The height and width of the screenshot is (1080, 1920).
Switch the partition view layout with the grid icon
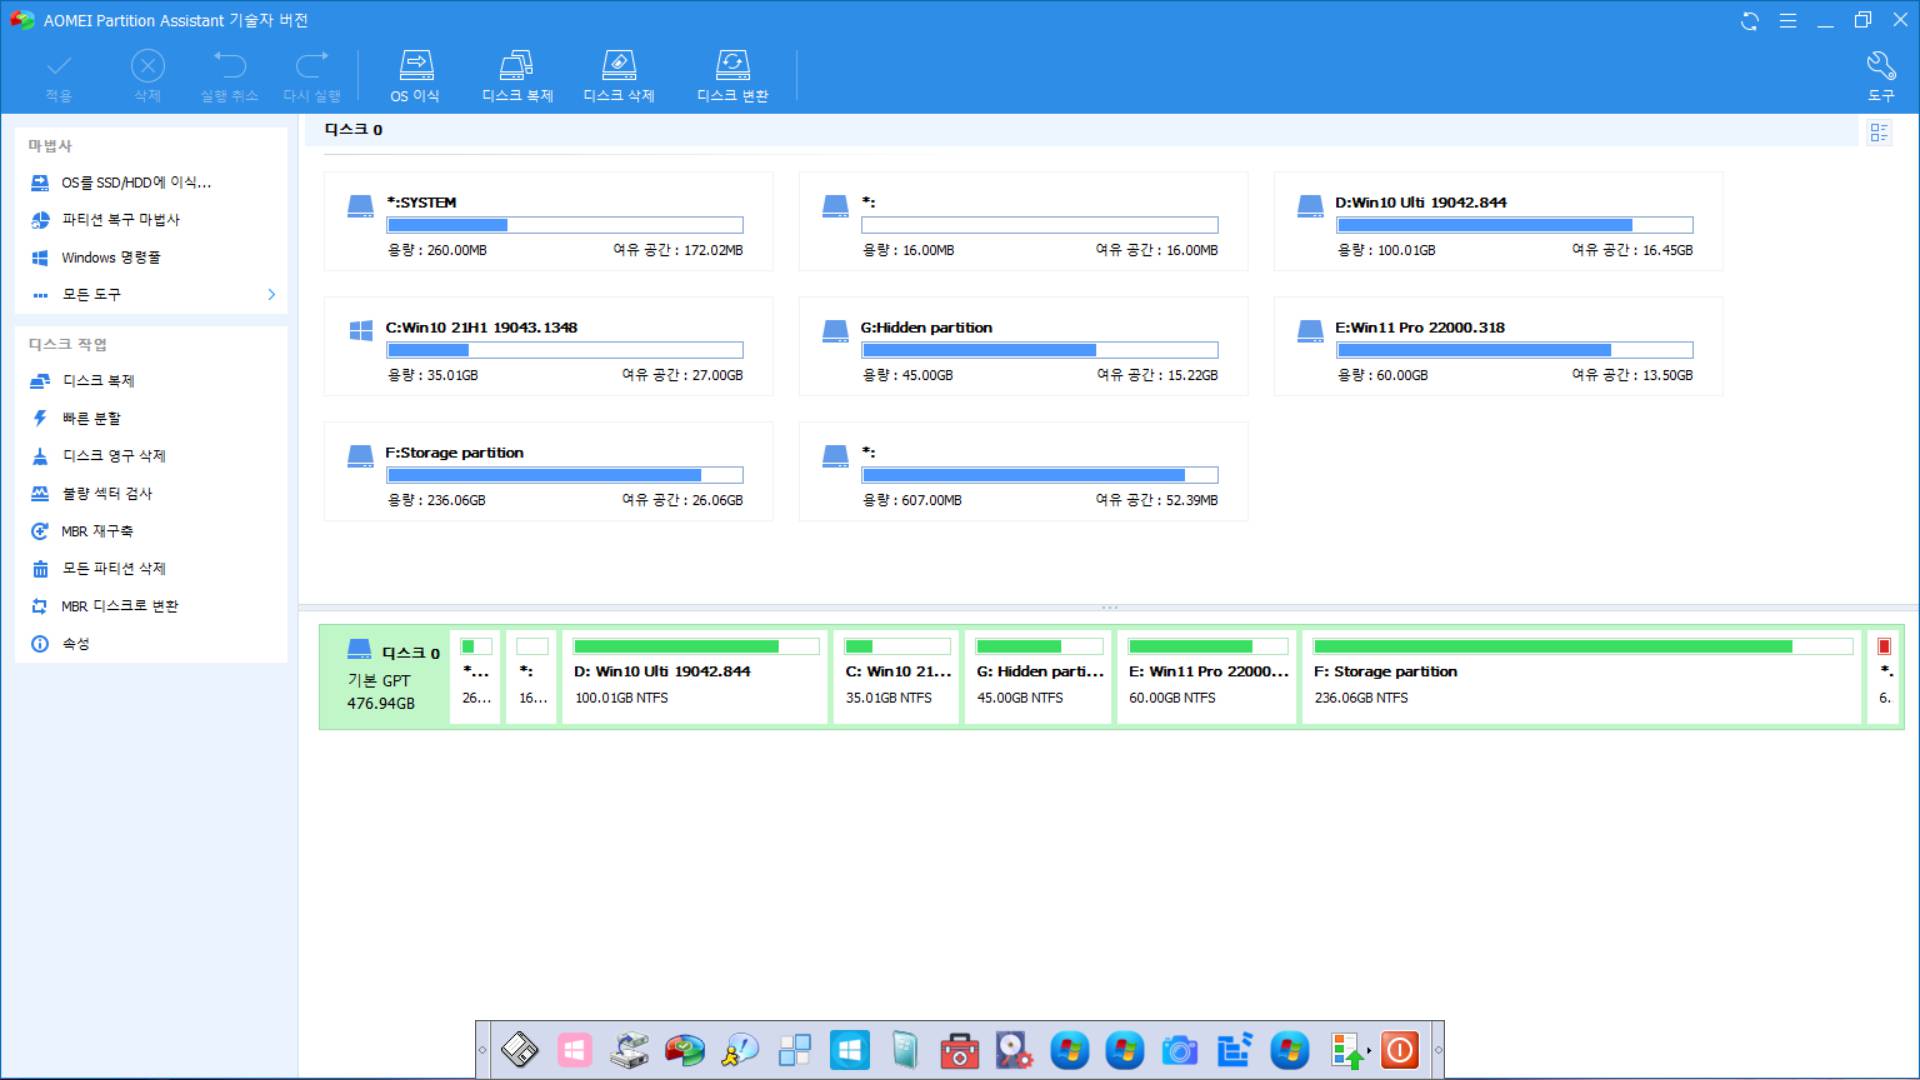1879,132
